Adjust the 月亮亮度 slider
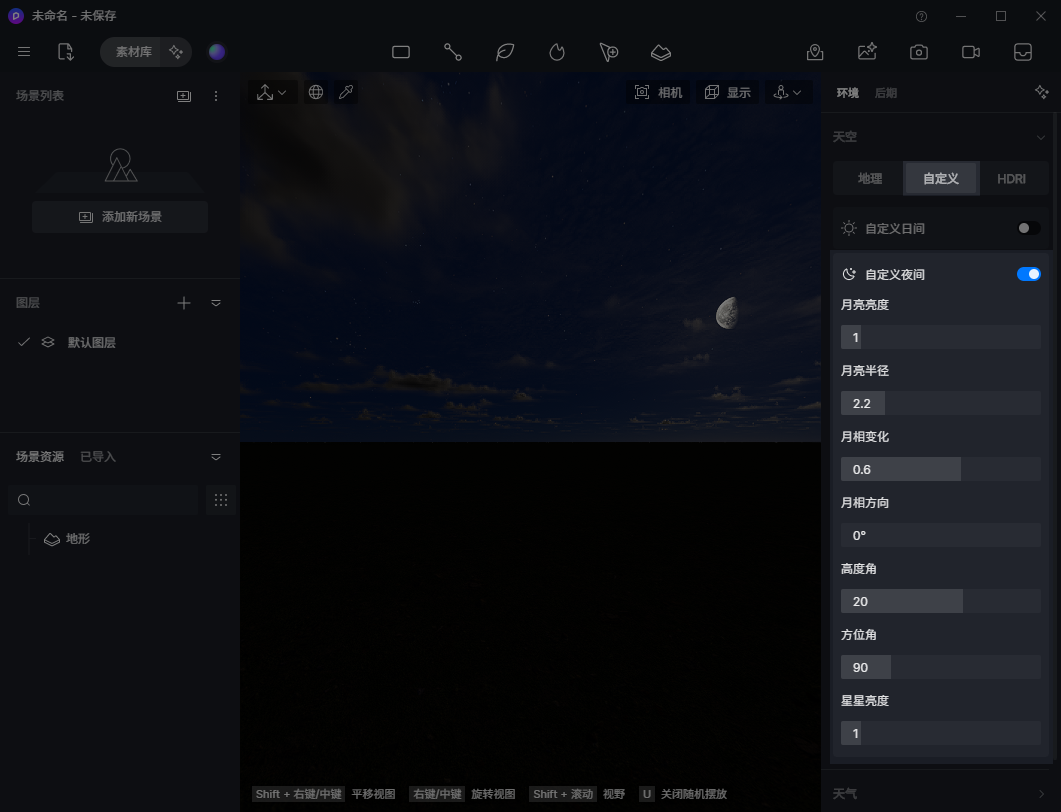 941,337
